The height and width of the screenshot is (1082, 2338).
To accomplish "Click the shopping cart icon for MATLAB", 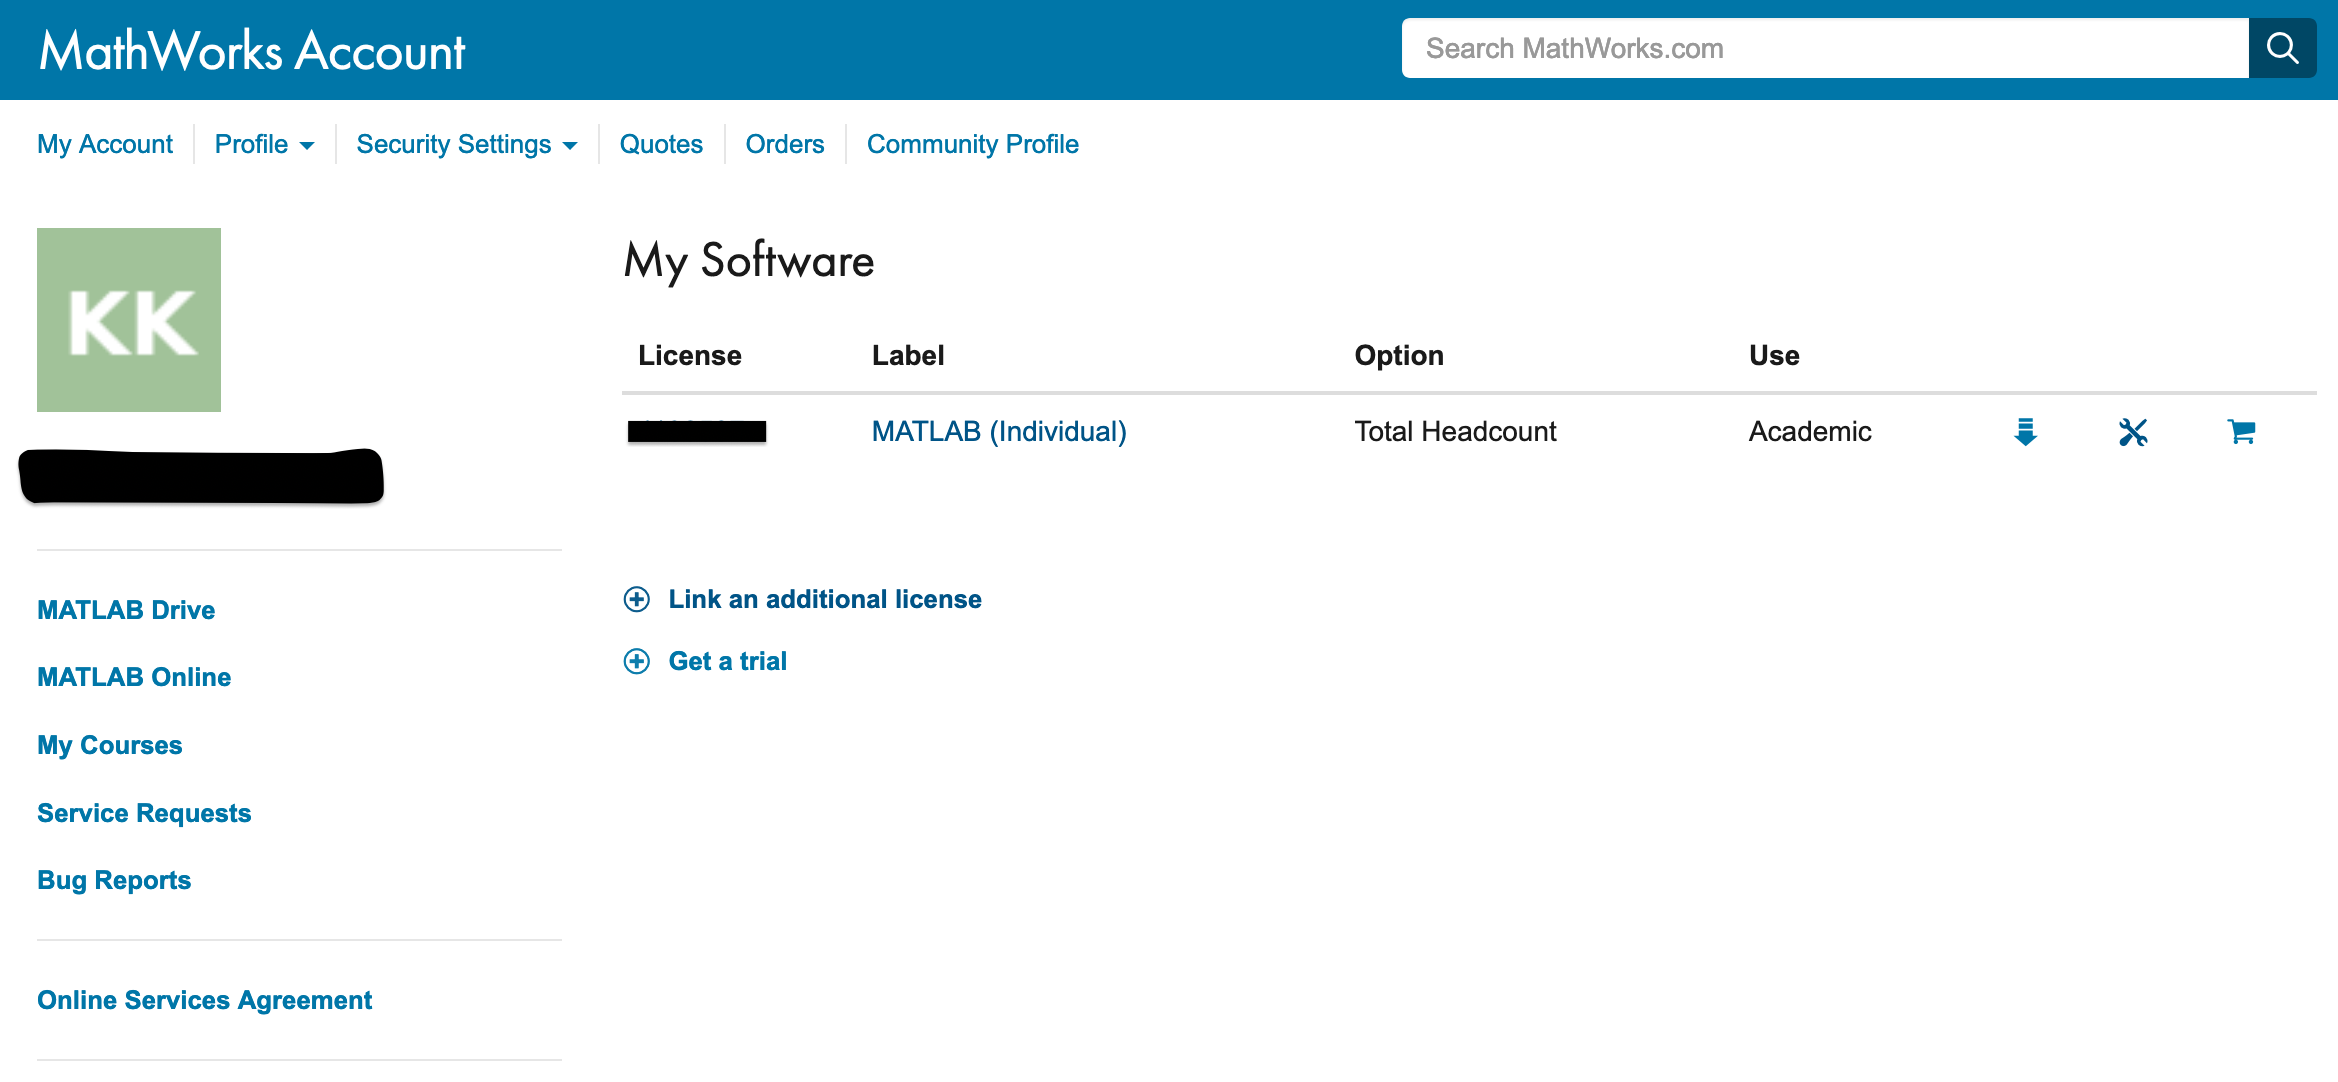I will tap(2243, 431).
